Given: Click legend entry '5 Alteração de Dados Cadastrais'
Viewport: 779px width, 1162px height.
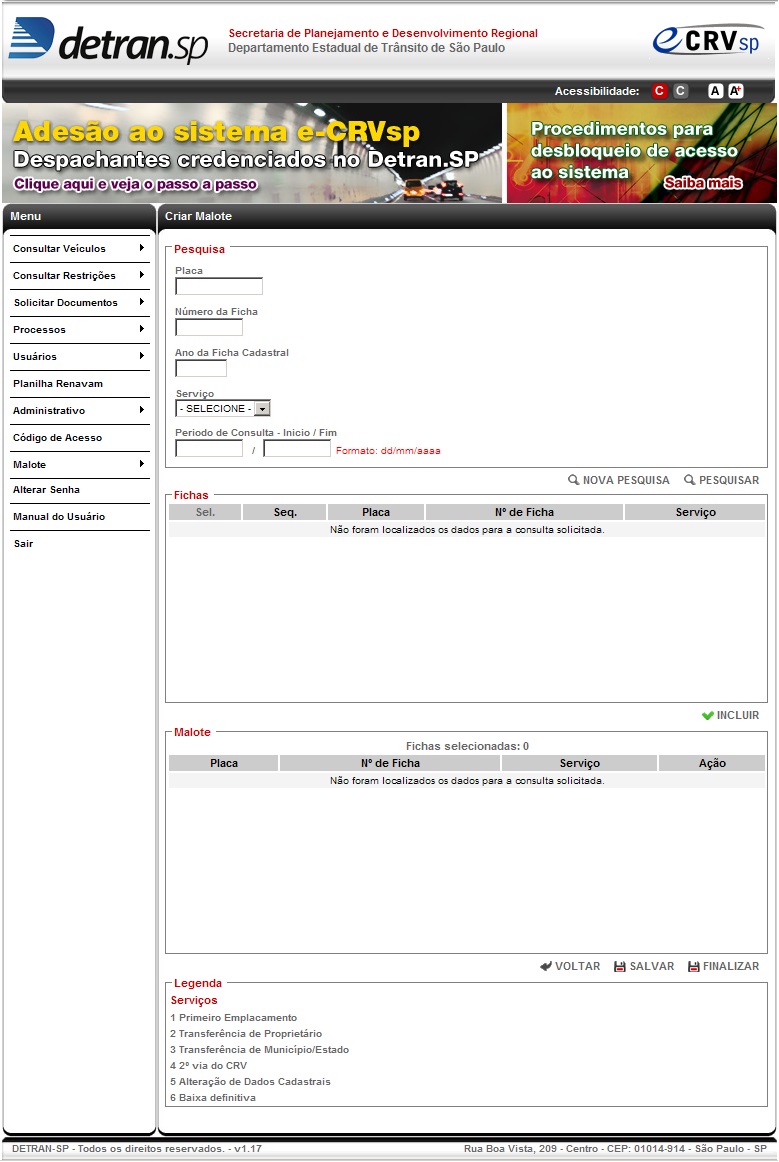Looking at the screenshot, I should pos(251,1082).
